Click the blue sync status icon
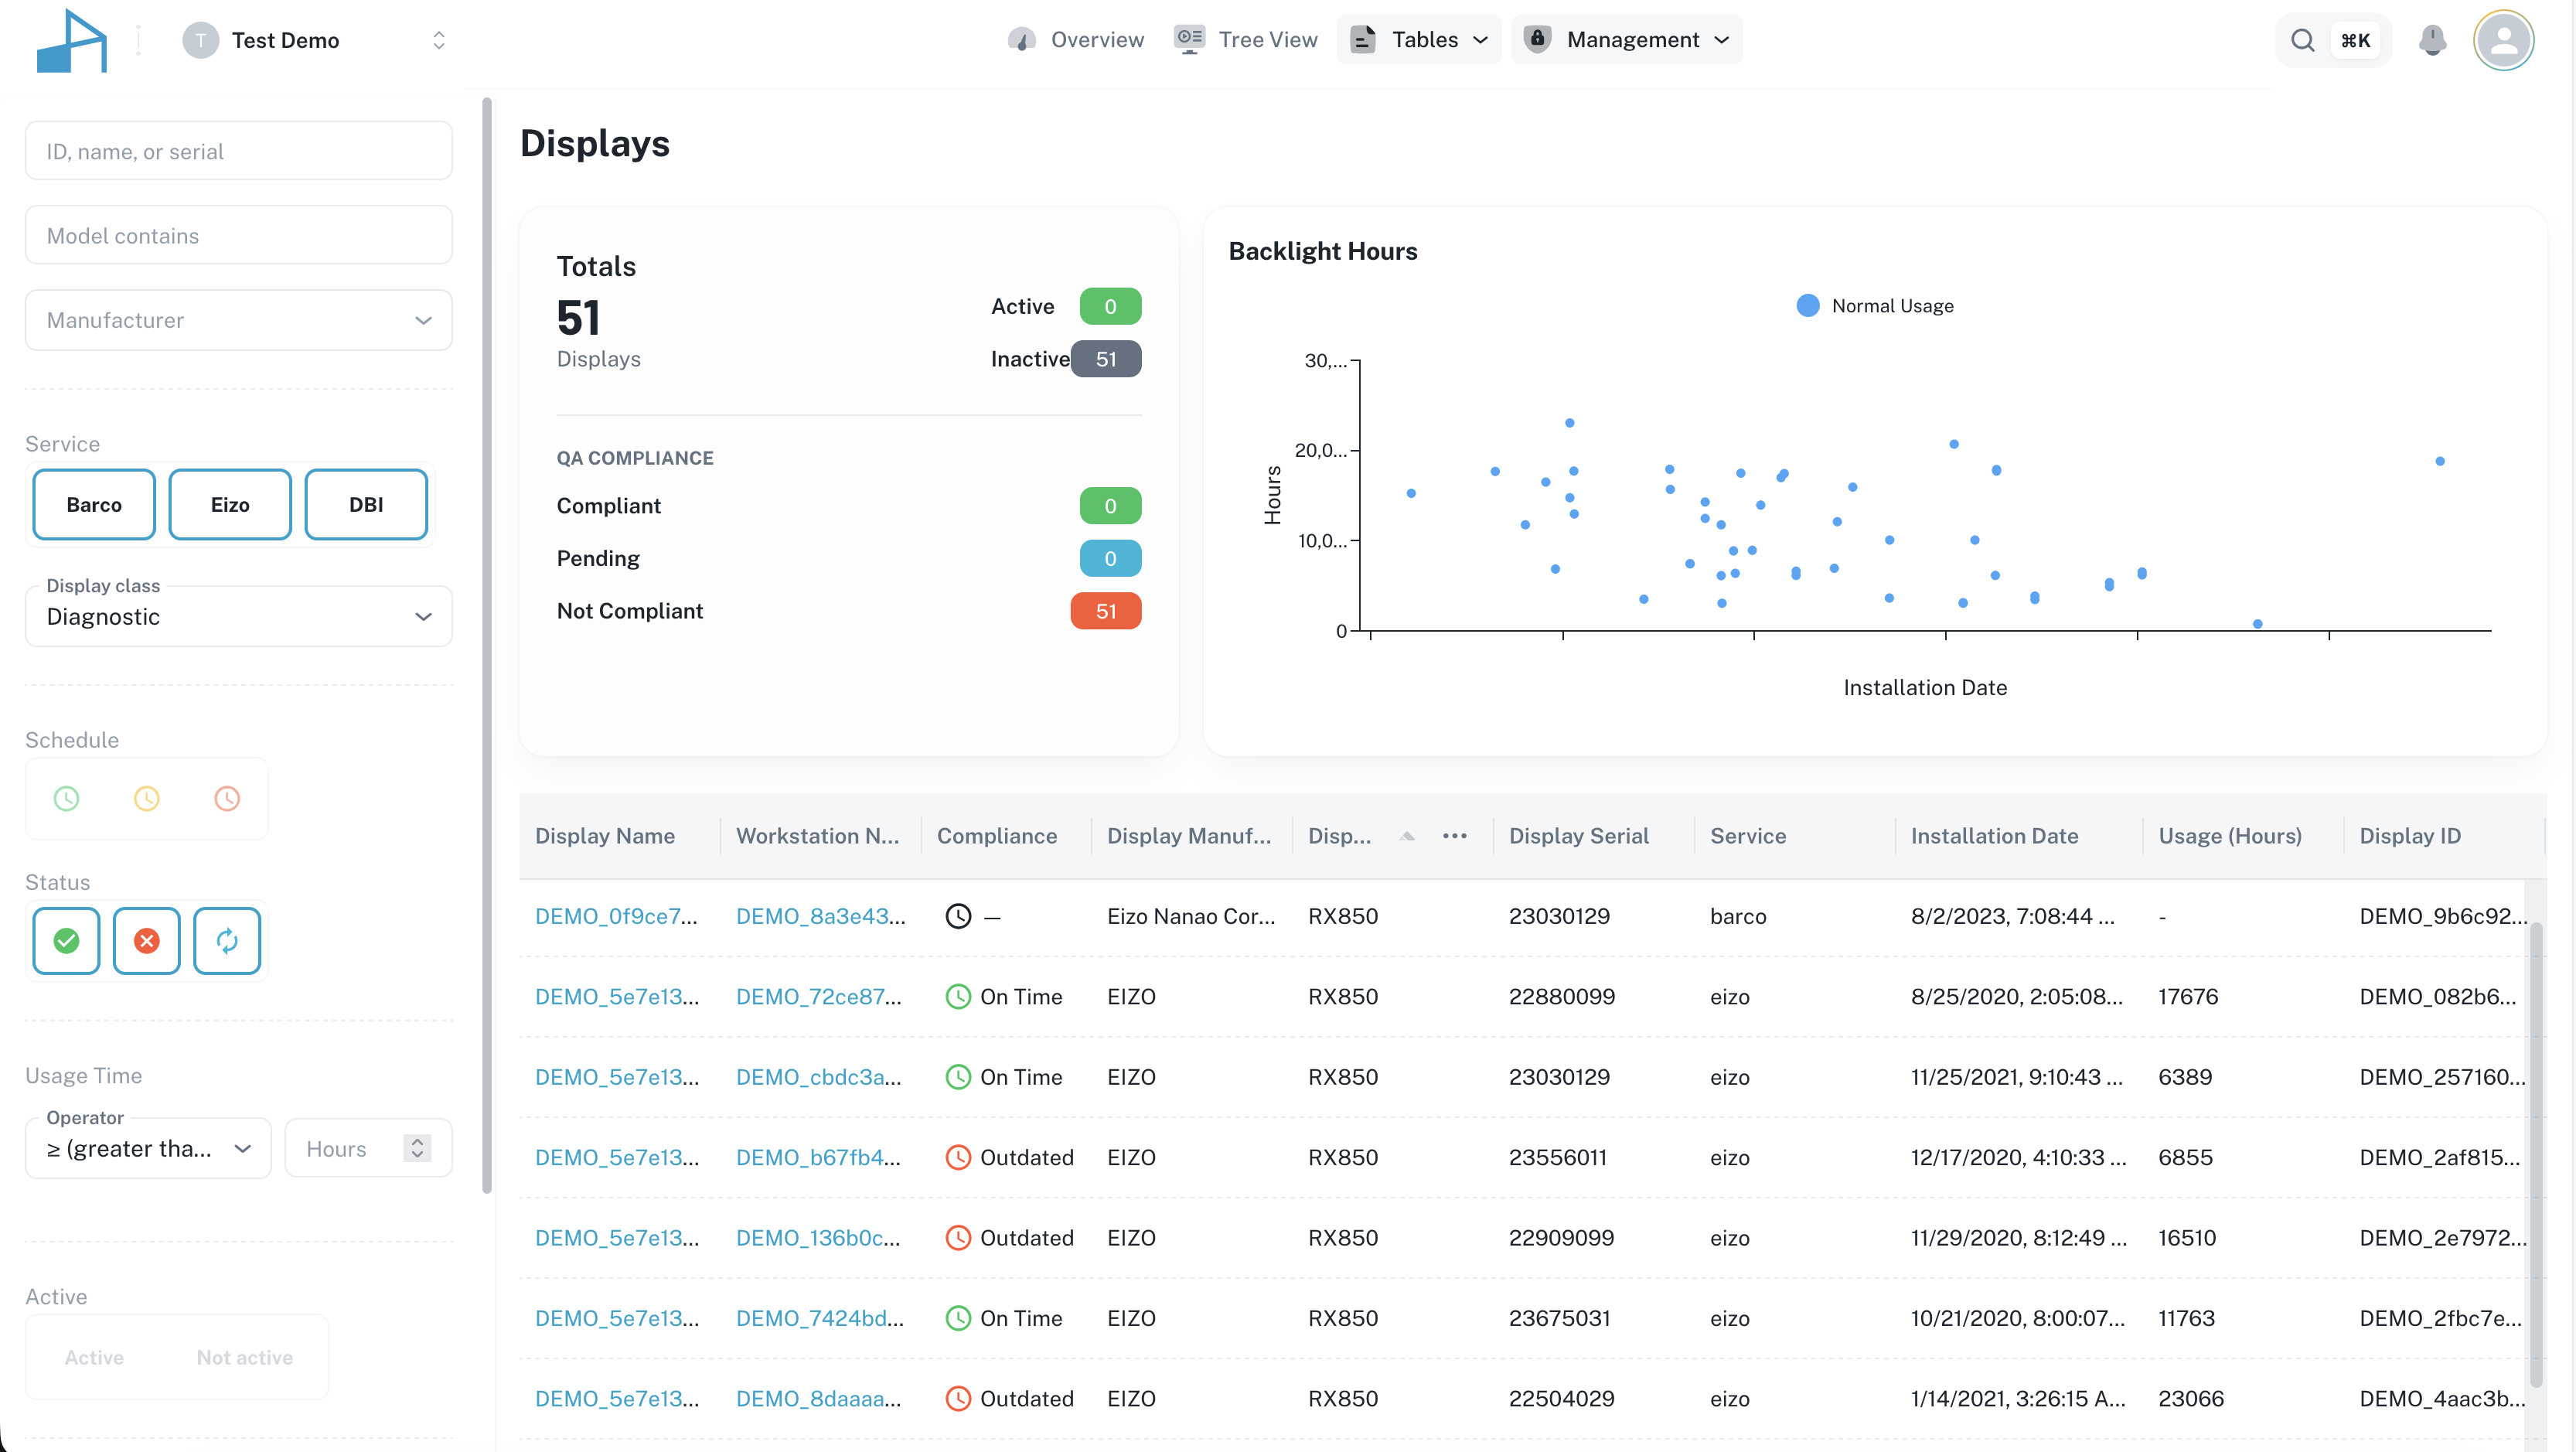The height and width of the screenshot is (1452, 2576). pyautogui.click(x=227, y=940)
